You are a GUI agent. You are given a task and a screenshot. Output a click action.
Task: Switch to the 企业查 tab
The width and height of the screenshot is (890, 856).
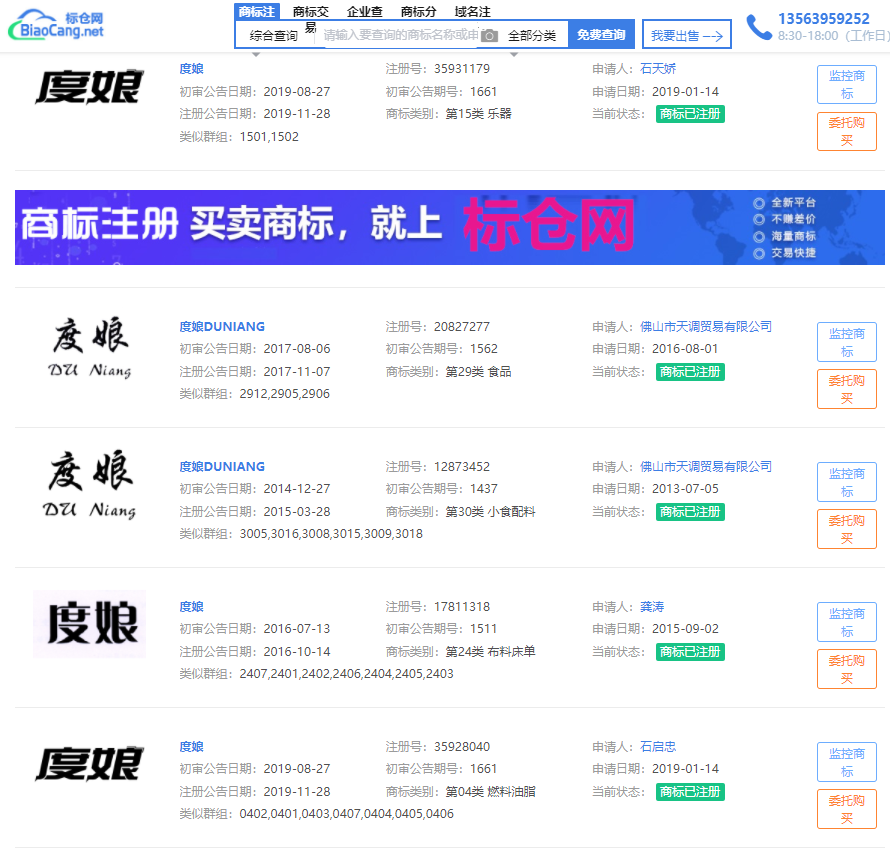tap(364, 12)
